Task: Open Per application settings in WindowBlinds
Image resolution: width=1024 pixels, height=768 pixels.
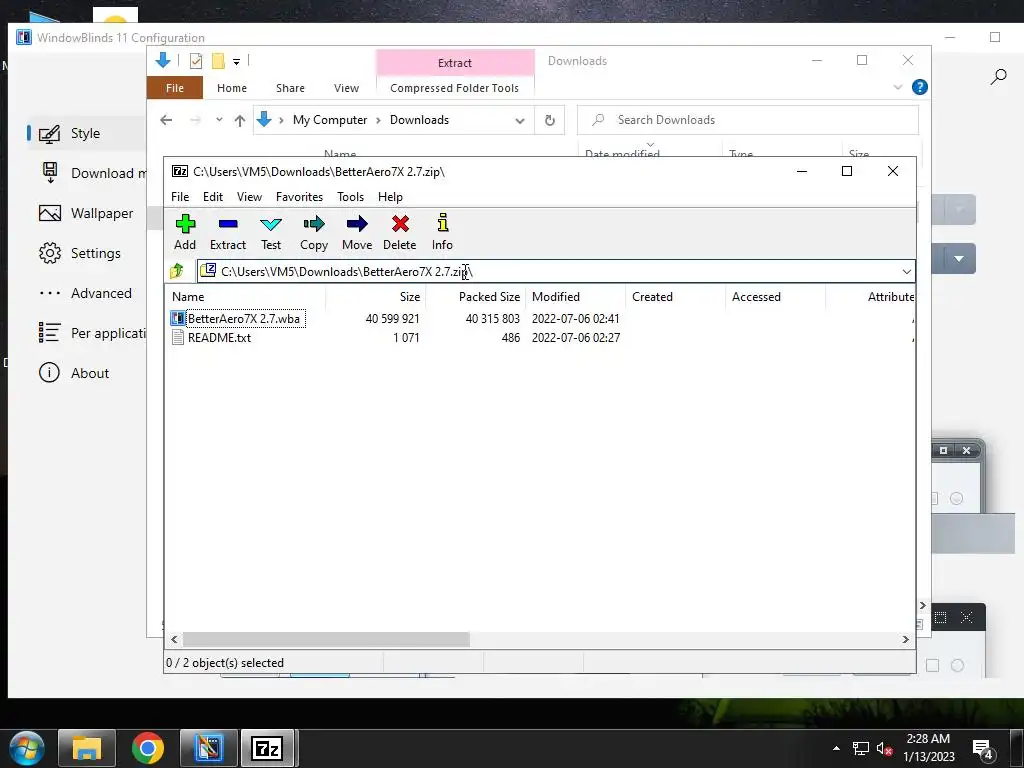Action: pyautogui.click(x=91, y=333)
